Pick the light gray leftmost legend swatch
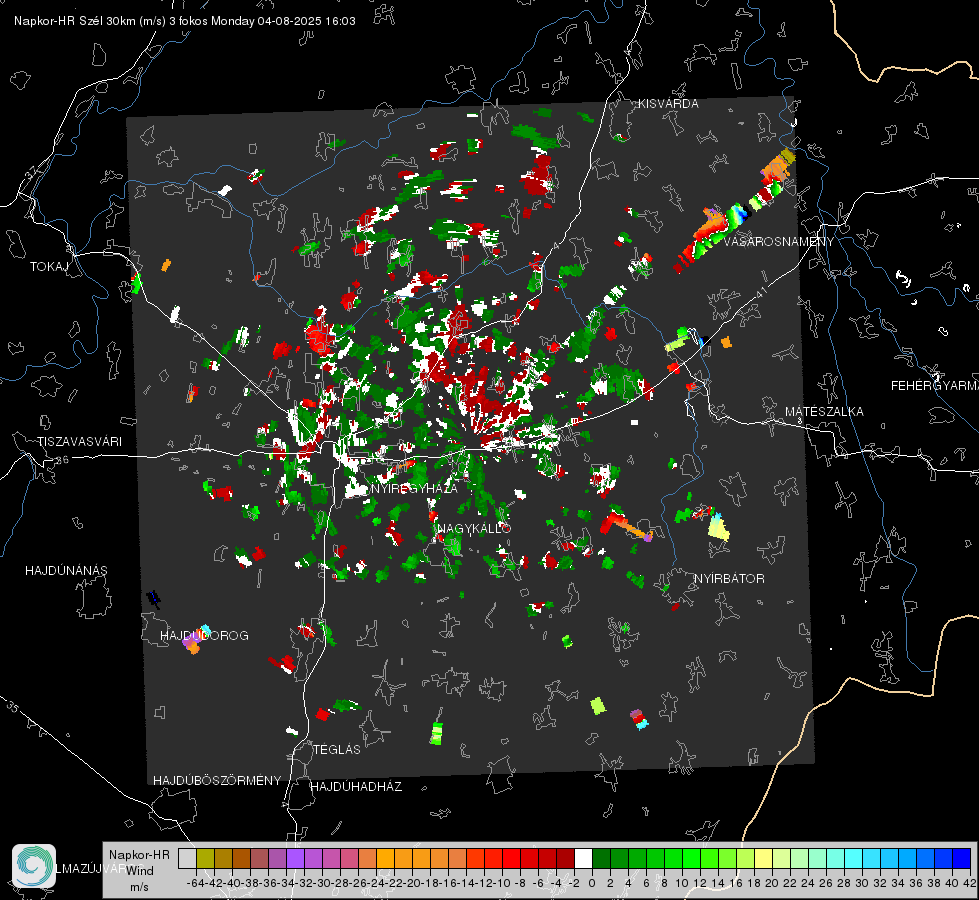This screenshot has width=979, height=900. coord(187,858)
